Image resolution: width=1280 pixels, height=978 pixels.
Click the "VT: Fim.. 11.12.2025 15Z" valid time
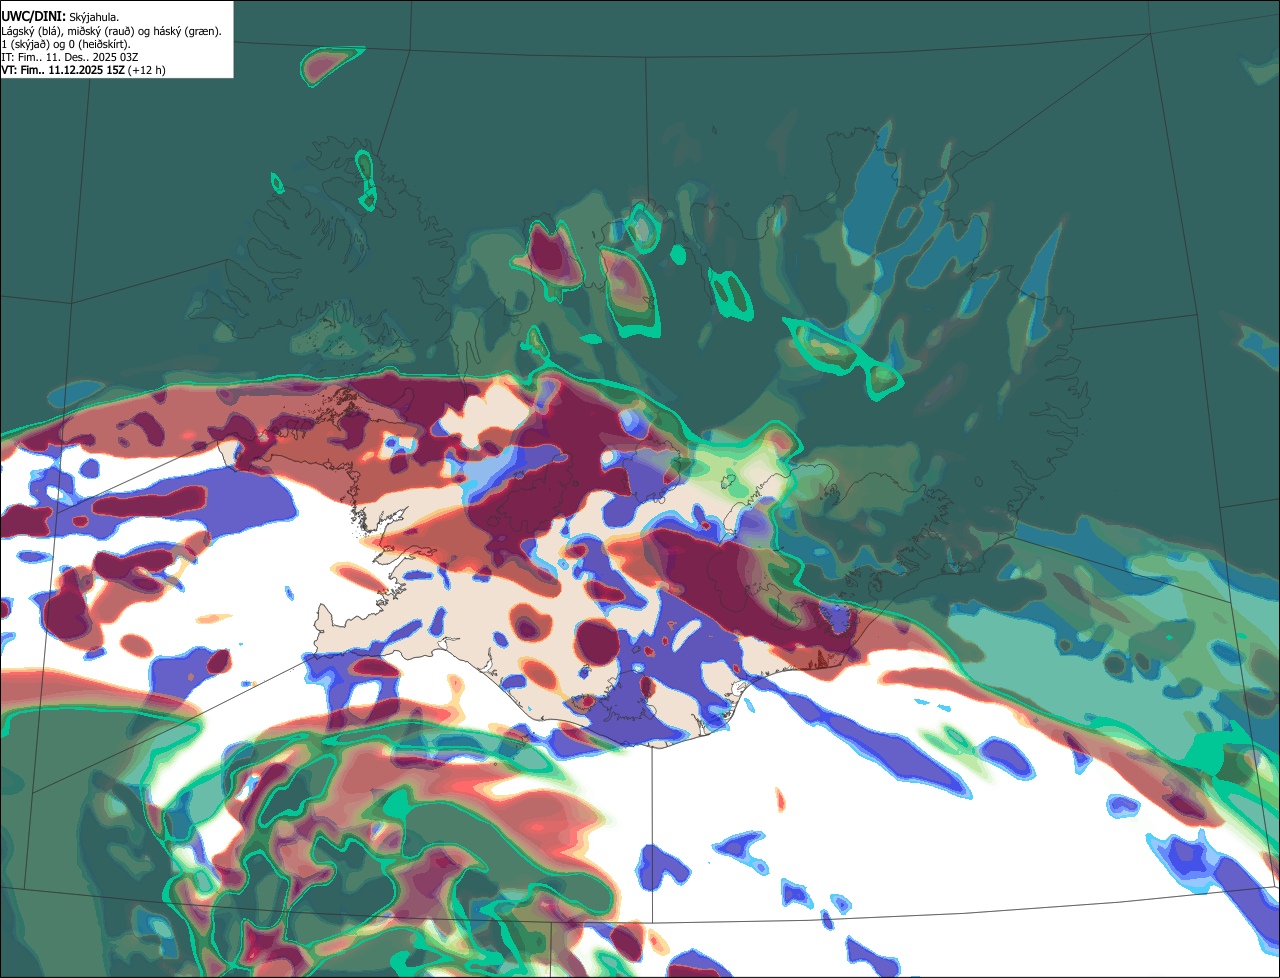point(63,70)
